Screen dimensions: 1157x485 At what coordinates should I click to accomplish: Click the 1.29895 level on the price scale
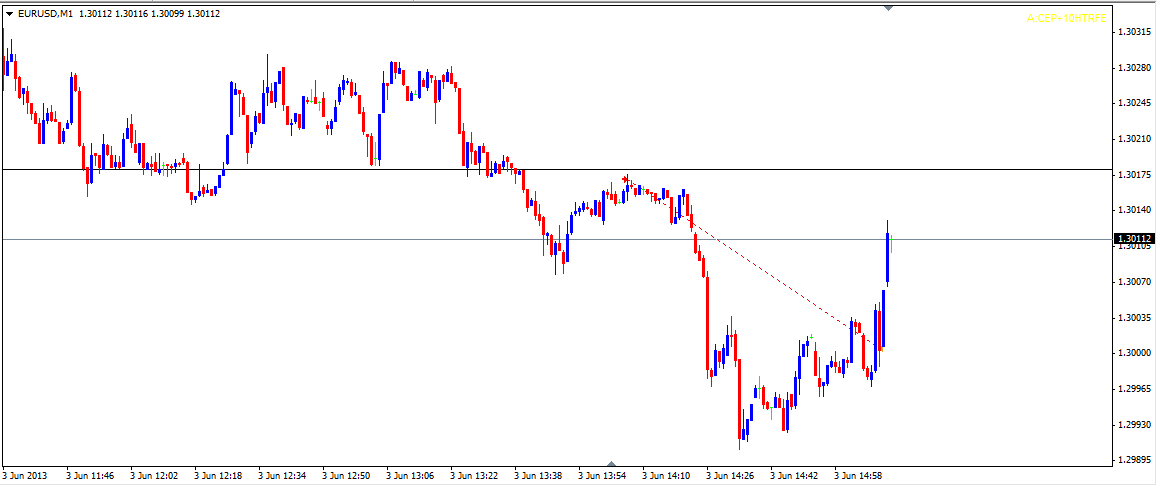click(1134, 460)
